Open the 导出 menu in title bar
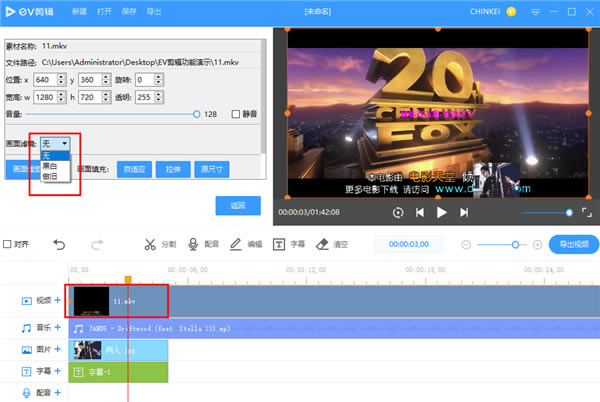Screen dimensions: 600x402 point(153,11)
